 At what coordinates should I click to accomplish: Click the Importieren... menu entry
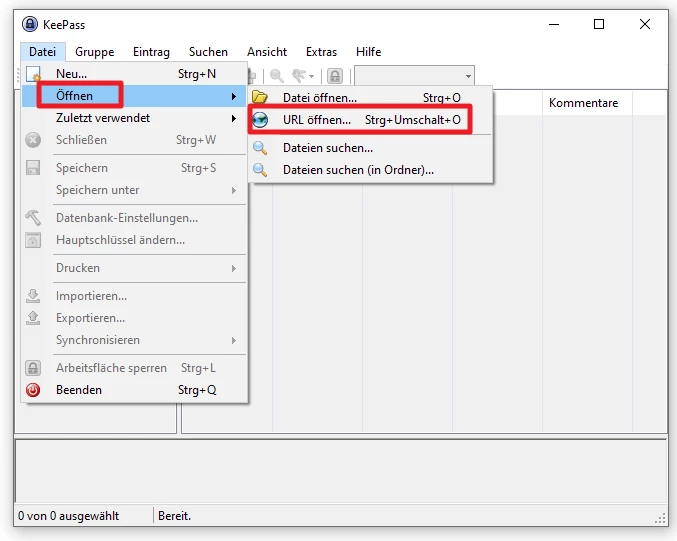(134, 296)
